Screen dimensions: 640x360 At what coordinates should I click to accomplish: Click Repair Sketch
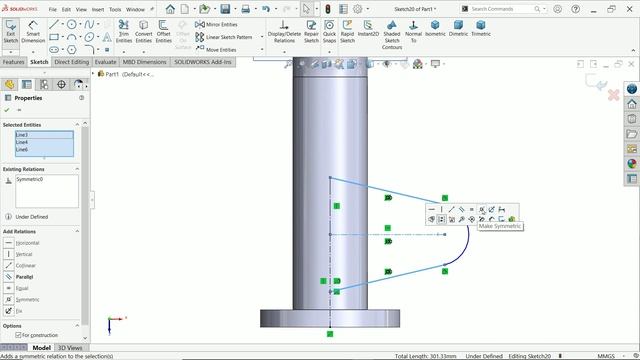pyautogui.click(x=311, y=32)
